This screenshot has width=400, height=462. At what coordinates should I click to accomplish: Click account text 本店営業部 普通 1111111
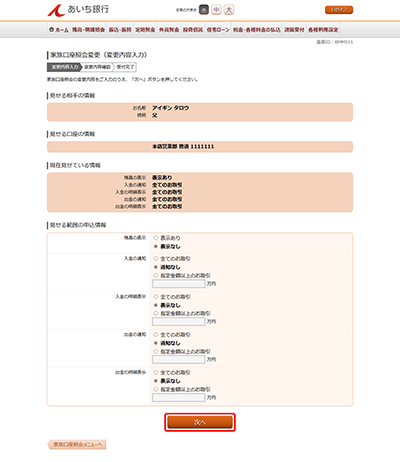[183, 147]
